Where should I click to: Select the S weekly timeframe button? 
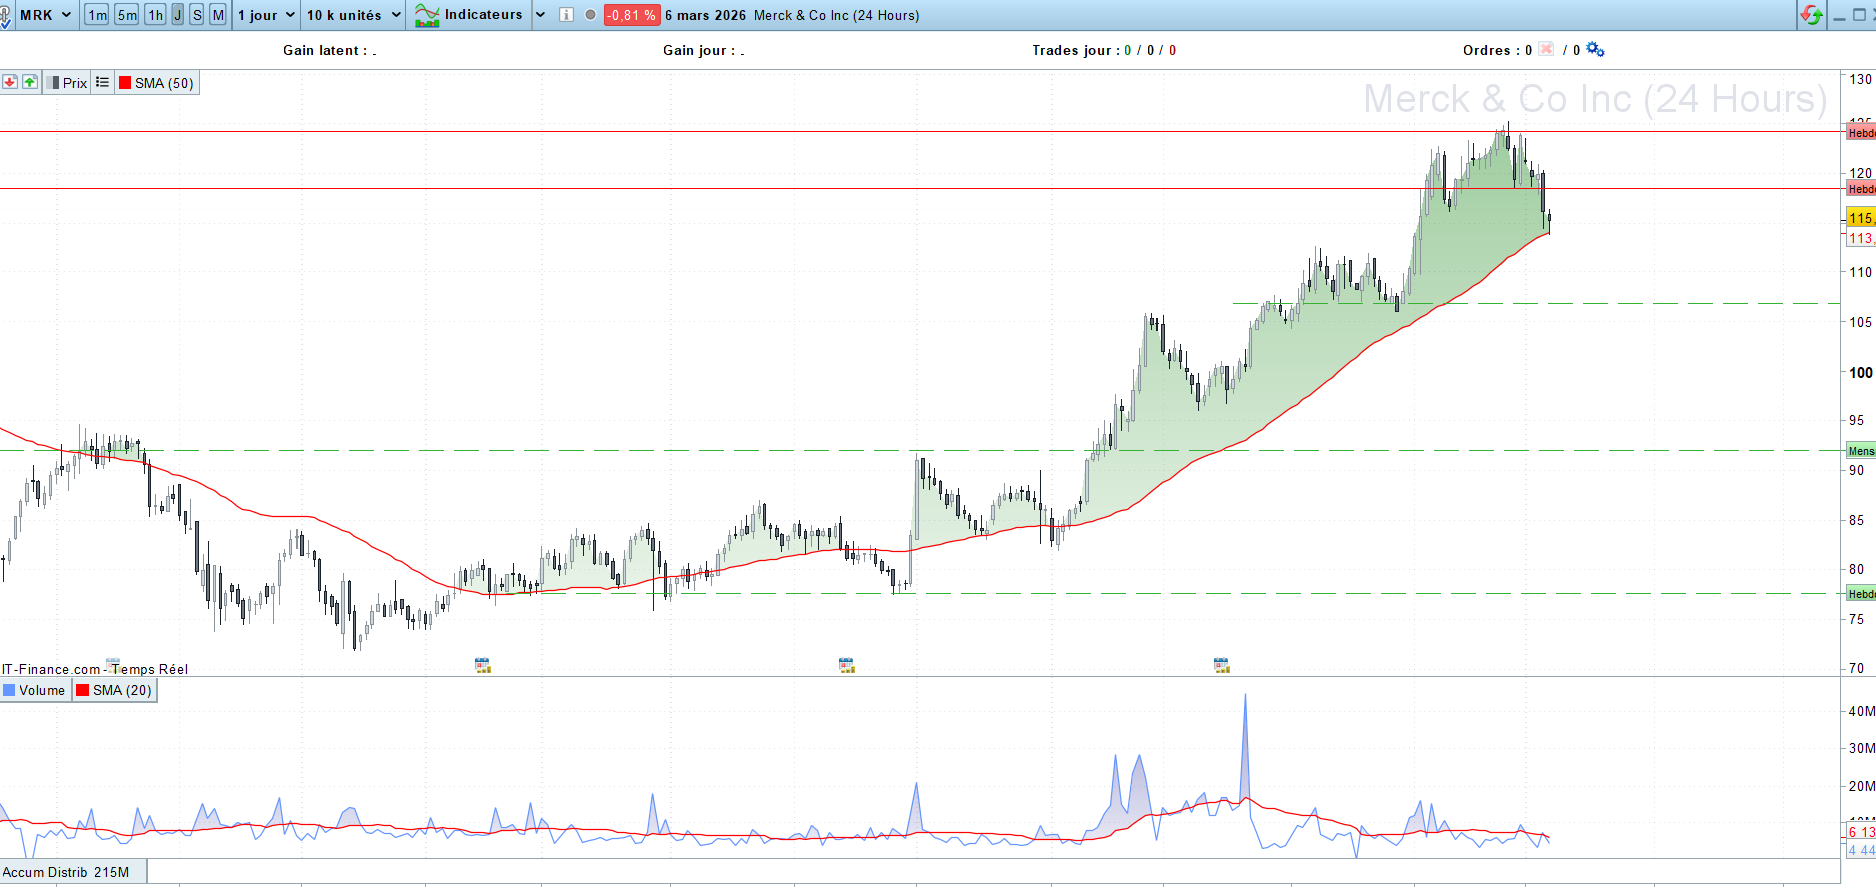click(x=197, y=15)
